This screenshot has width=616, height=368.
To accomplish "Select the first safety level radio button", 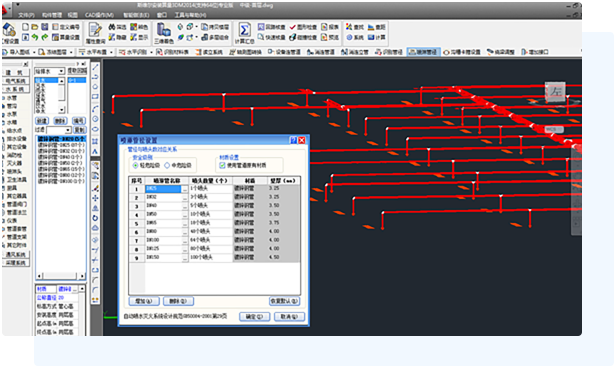I will pos(136,165).
